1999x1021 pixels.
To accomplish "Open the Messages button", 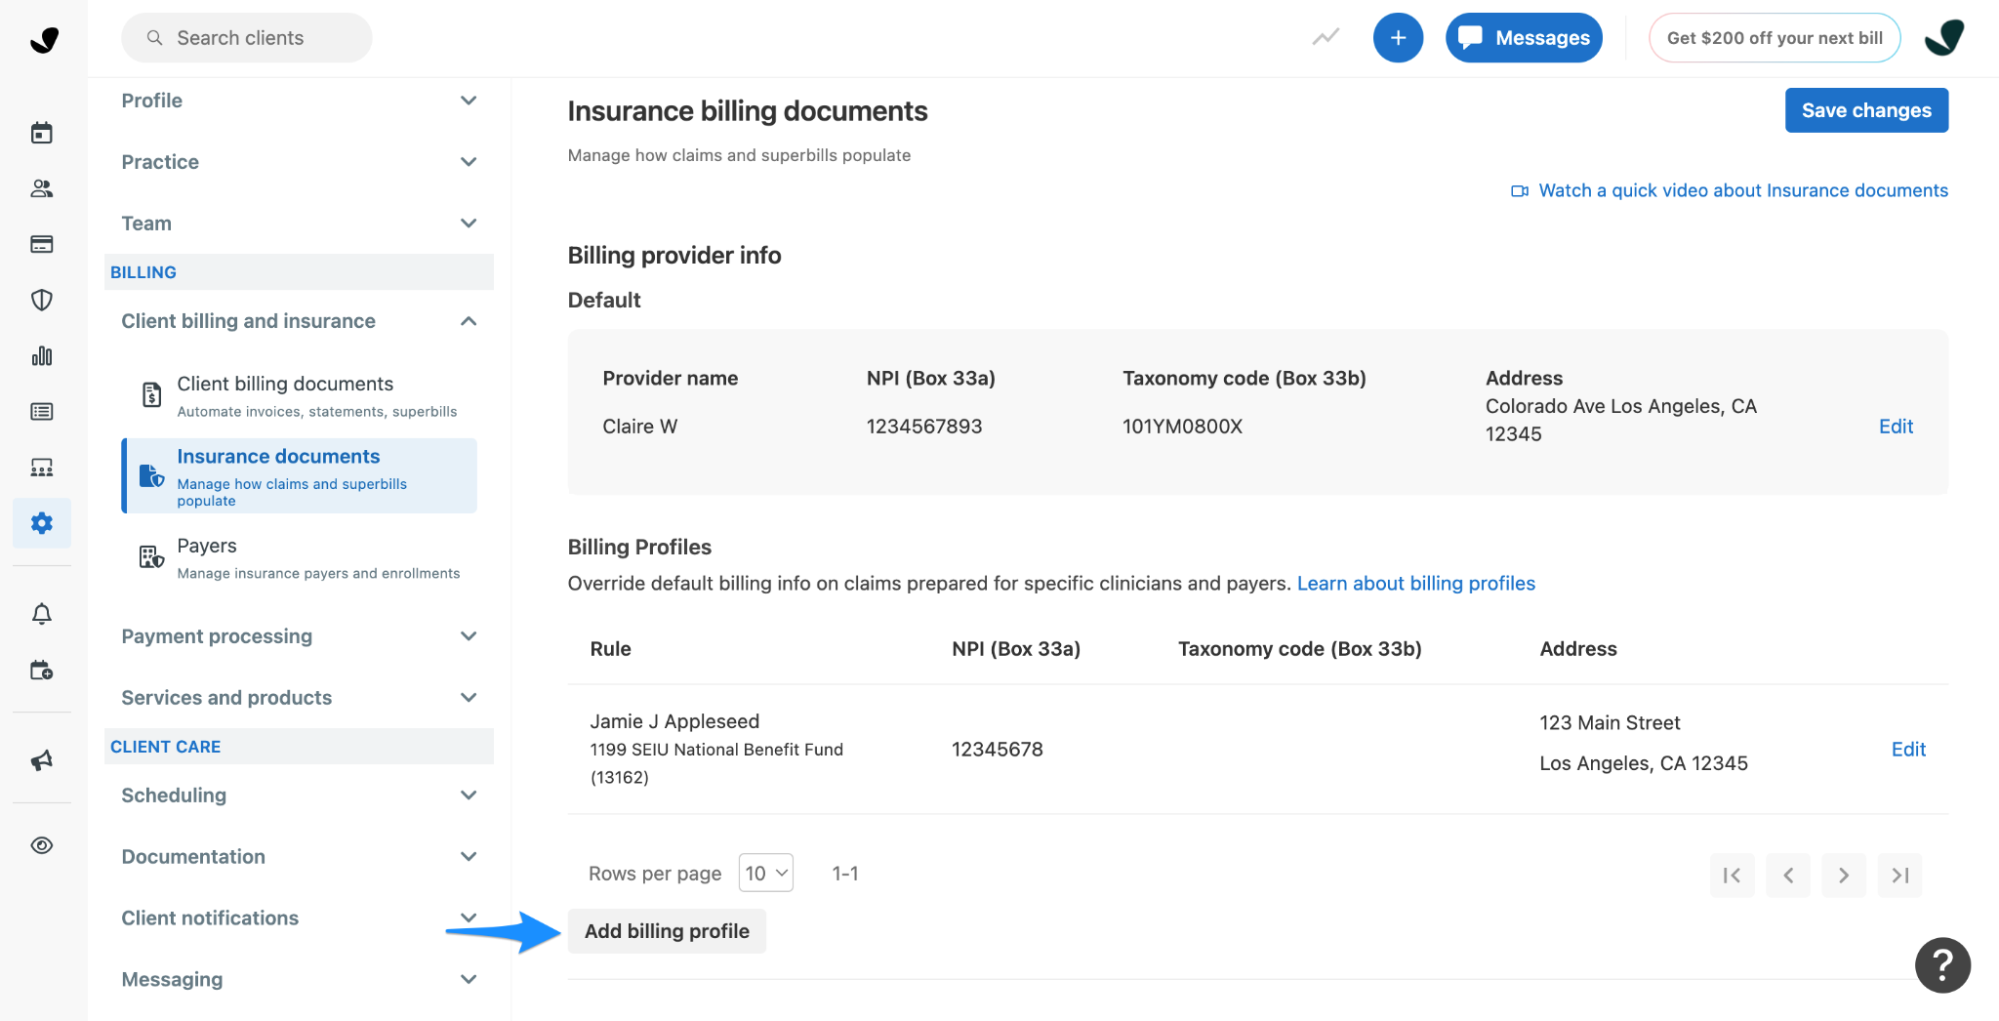I will [1524, 38].
